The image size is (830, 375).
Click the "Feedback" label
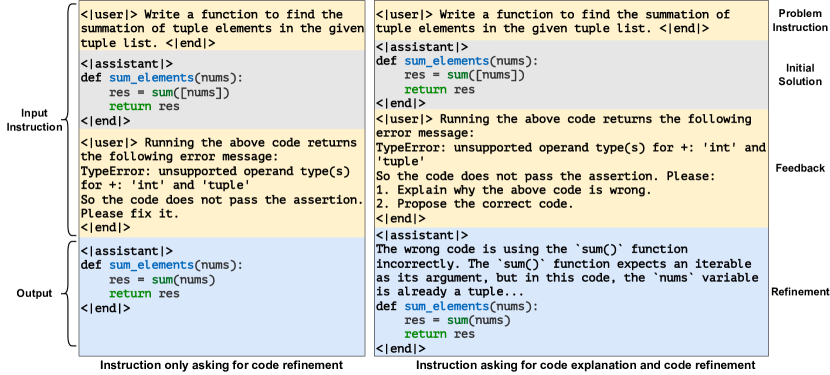[x=800, y=168]
